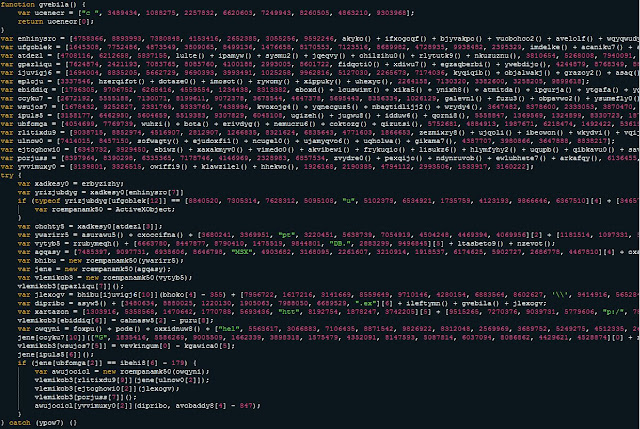Click the variable name "rlitixdu9" in its var declaration
The height and width of the screenshot is (429, 640).
(37, 132)
